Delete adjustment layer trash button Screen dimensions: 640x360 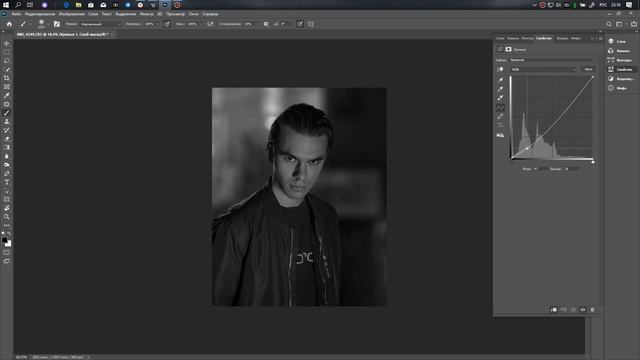[x=592, y=310]
